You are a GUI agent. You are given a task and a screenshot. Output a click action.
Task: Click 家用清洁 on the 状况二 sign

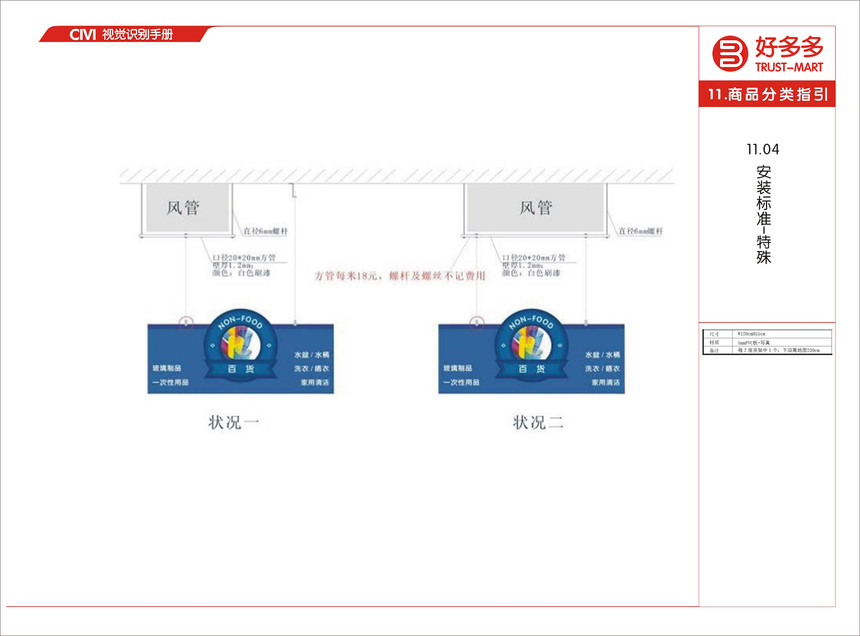click(x=606, y=382)
